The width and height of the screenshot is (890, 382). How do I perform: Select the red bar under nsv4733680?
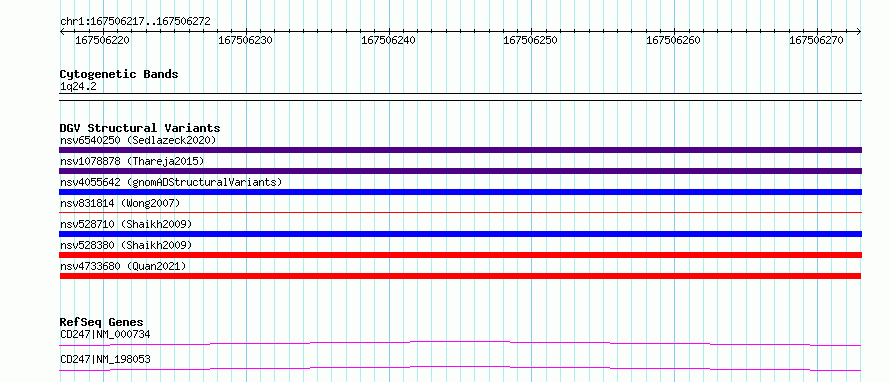pos(460,276)
